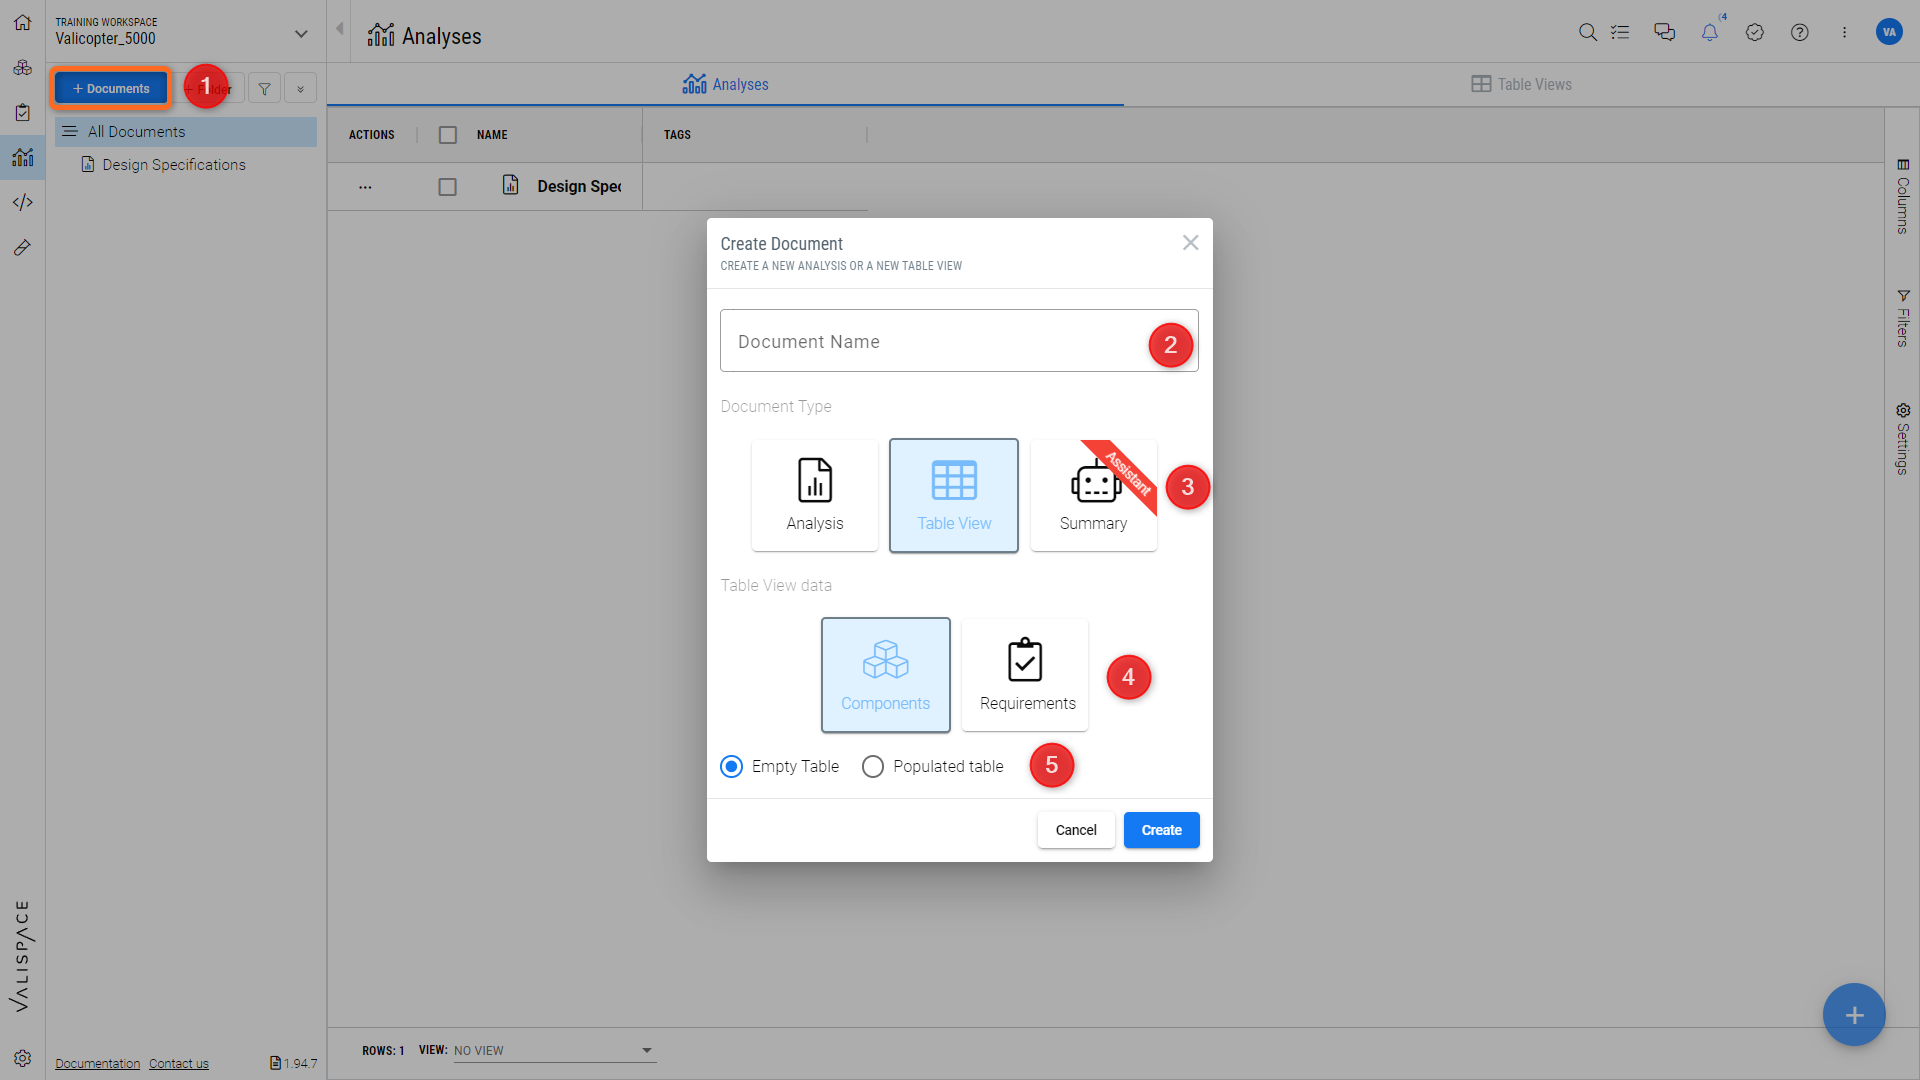Expand the double-chevron button in documents panel
Image resolution: width=1920 pixels, height=1080 pixels.
[x=300, y=88]
